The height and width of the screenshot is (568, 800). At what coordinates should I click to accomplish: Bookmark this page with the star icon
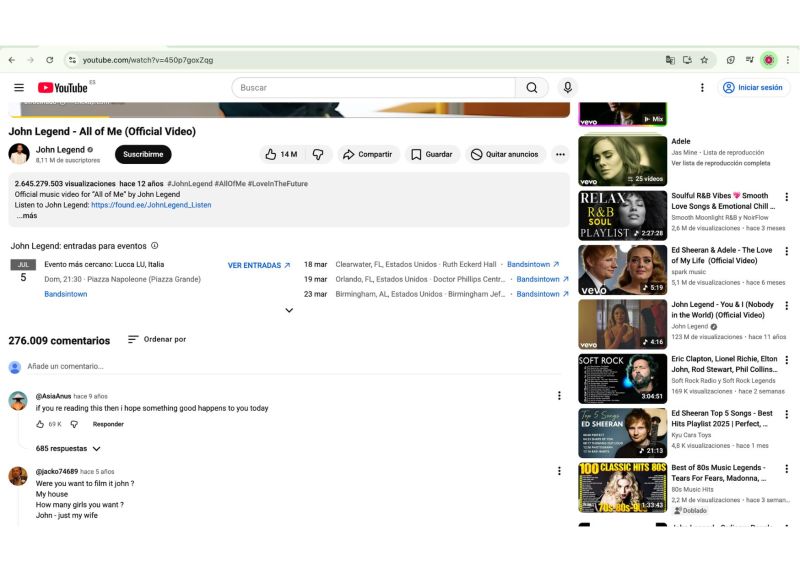tap(704, 60)
